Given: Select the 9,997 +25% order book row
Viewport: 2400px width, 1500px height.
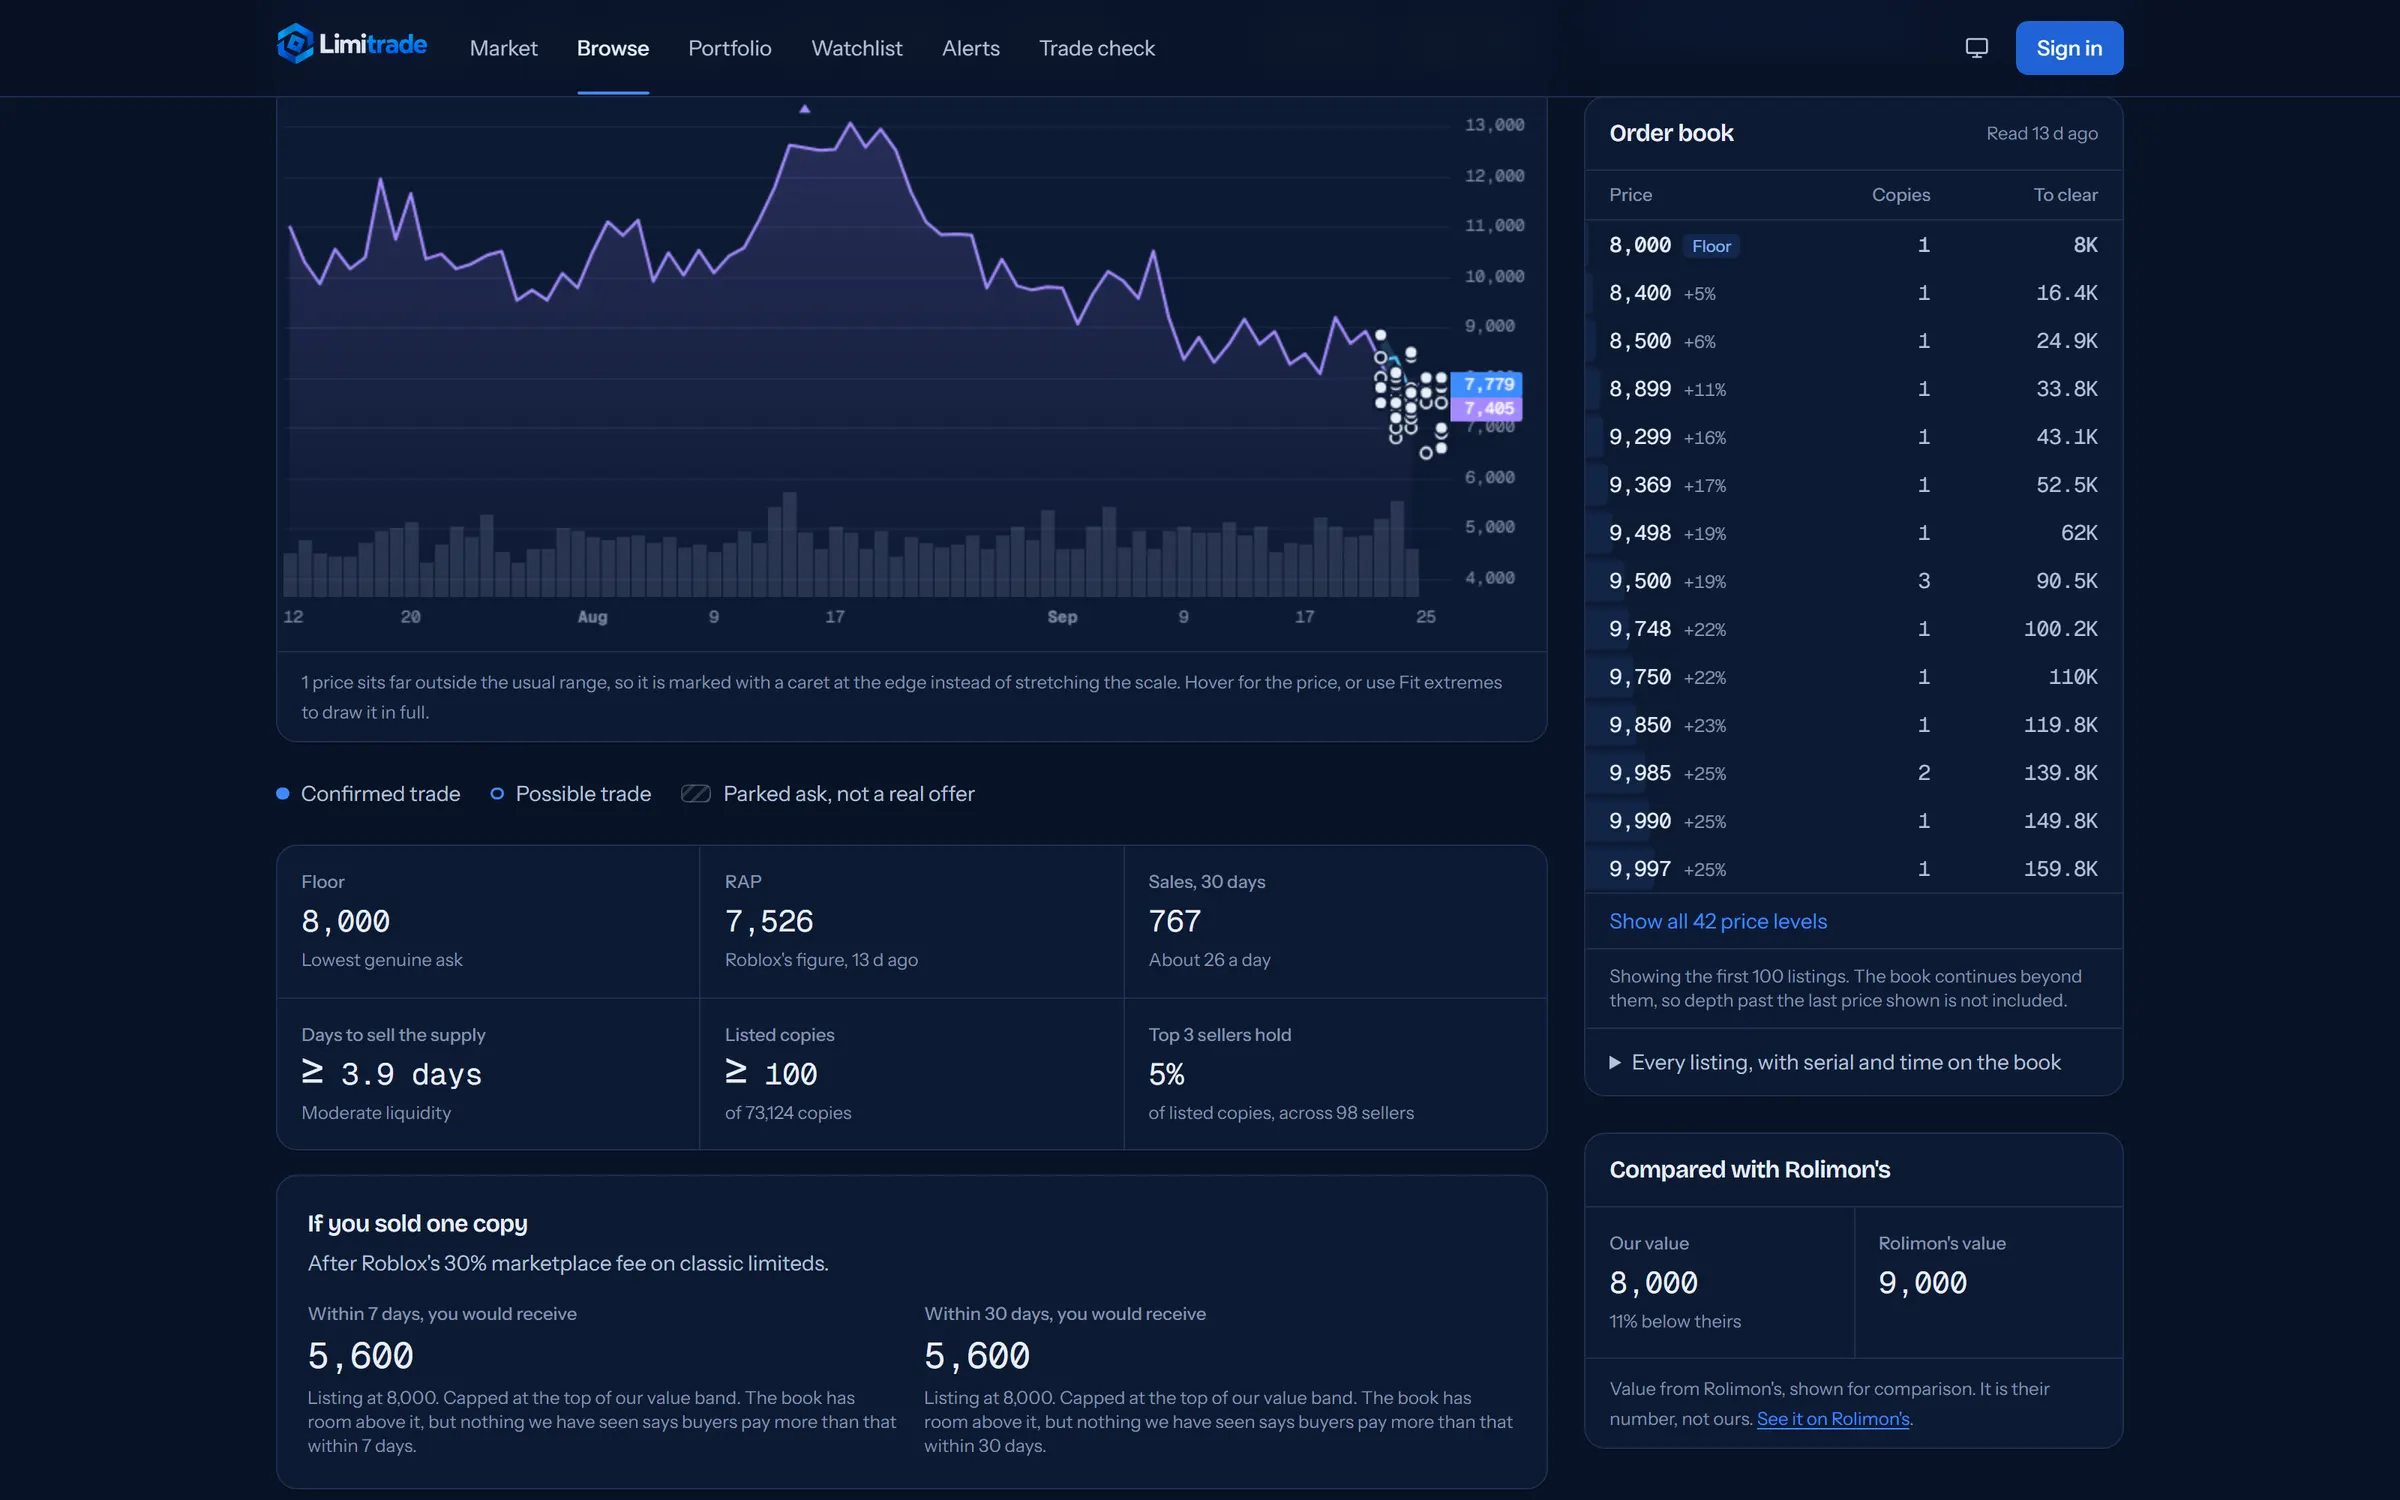Looking at the screenshot, I should click(1853, 869).
